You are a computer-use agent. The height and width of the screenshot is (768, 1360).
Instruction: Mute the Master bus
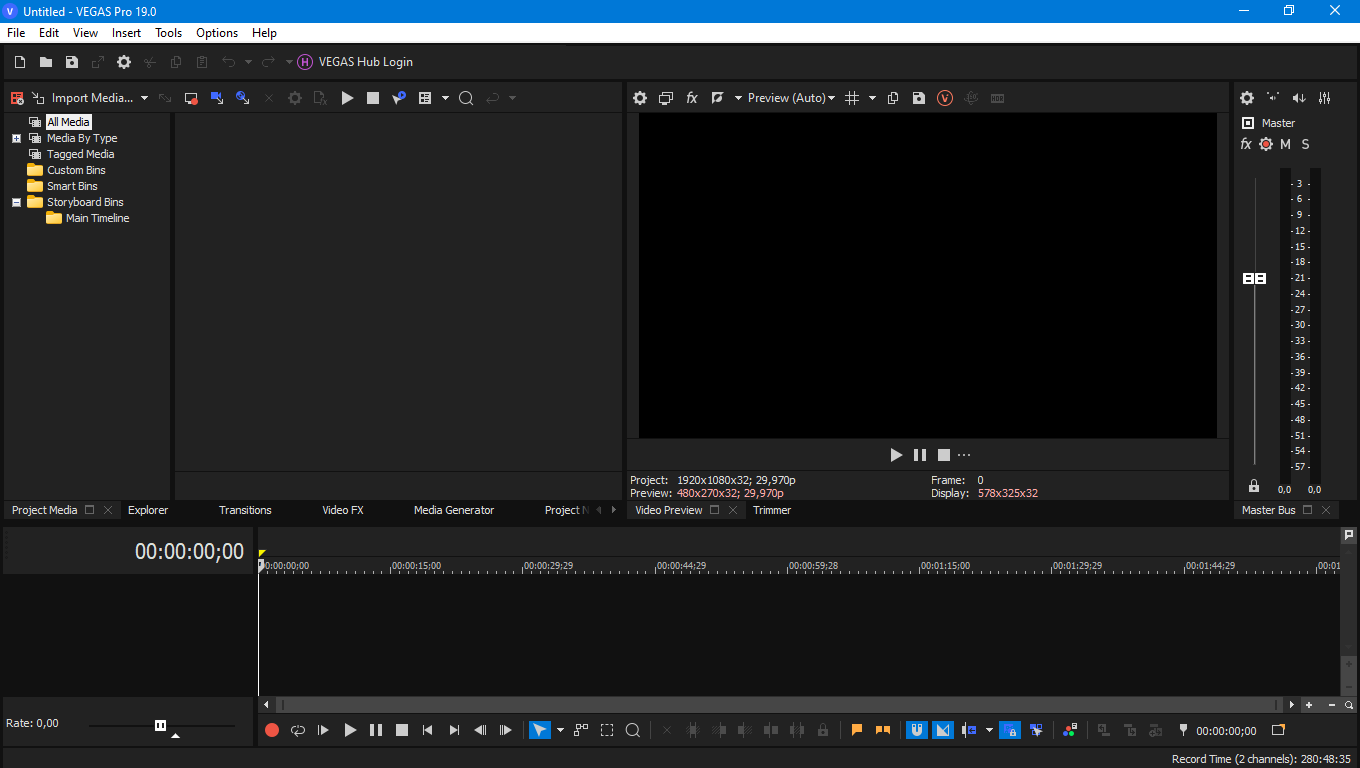coord(1285,144)
